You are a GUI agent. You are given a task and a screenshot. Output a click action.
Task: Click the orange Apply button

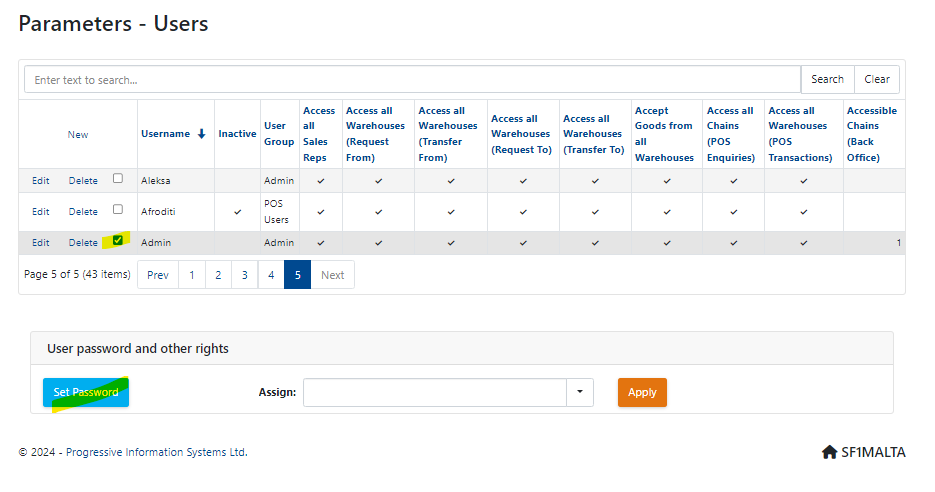click(642, 392)
